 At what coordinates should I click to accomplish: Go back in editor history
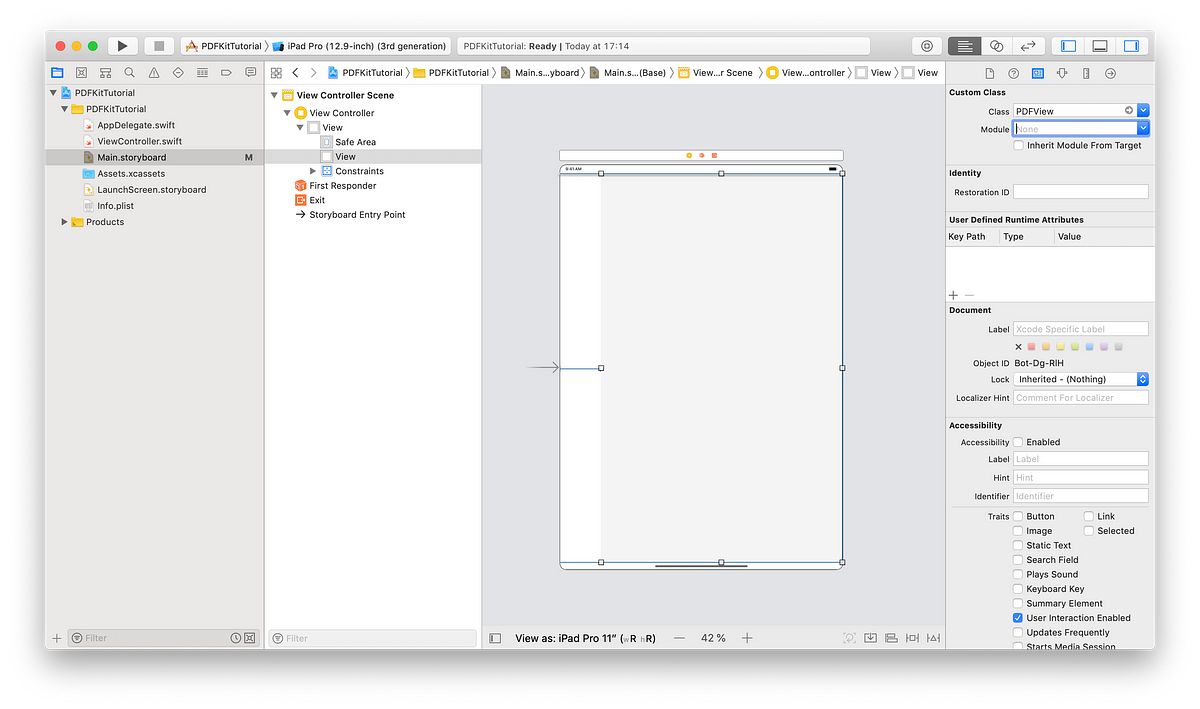click(295, 73)
